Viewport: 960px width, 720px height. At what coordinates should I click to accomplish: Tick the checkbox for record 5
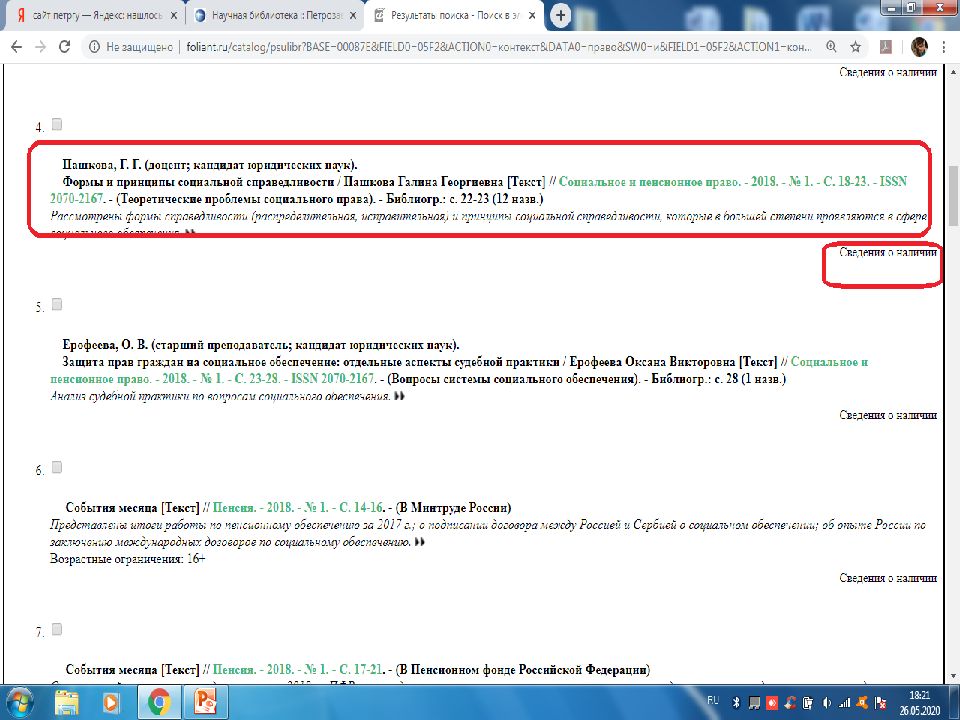tap(57, 304)
